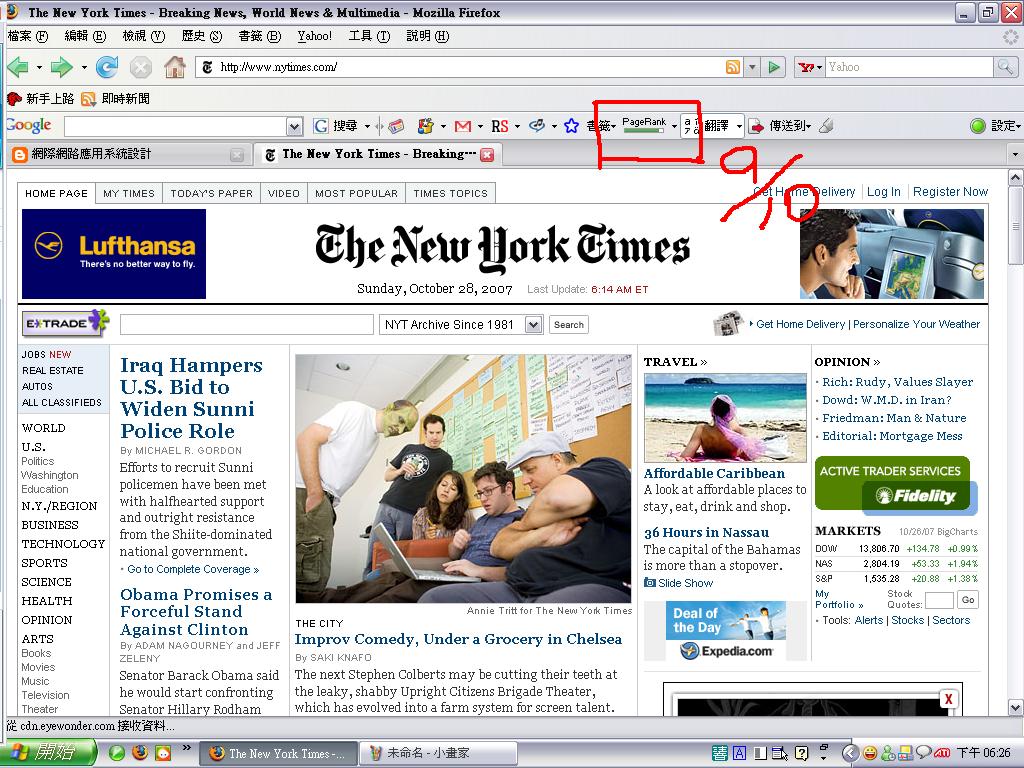This screenshot has height=768, width=1024.
Task: Open the 書籤 (B) menu
Action: [259, 36]
